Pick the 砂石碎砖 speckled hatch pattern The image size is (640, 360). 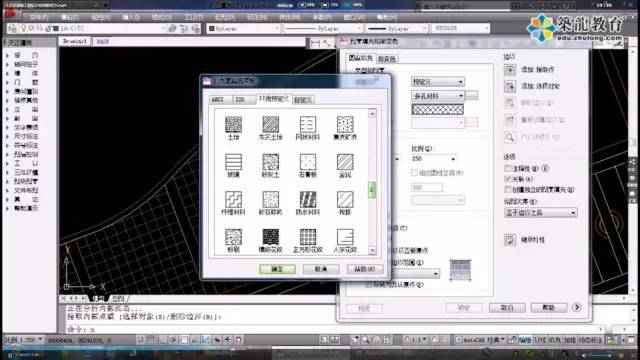click(x=271, y=200)
